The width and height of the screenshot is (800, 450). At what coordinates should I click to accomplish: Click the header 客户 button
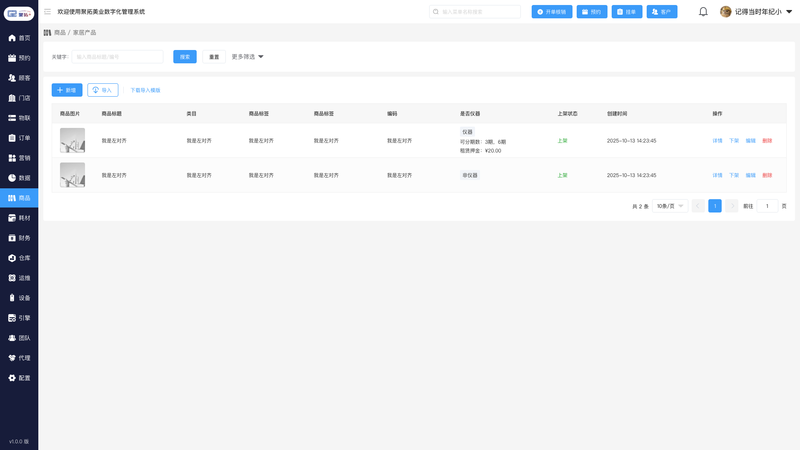[662, 12]
